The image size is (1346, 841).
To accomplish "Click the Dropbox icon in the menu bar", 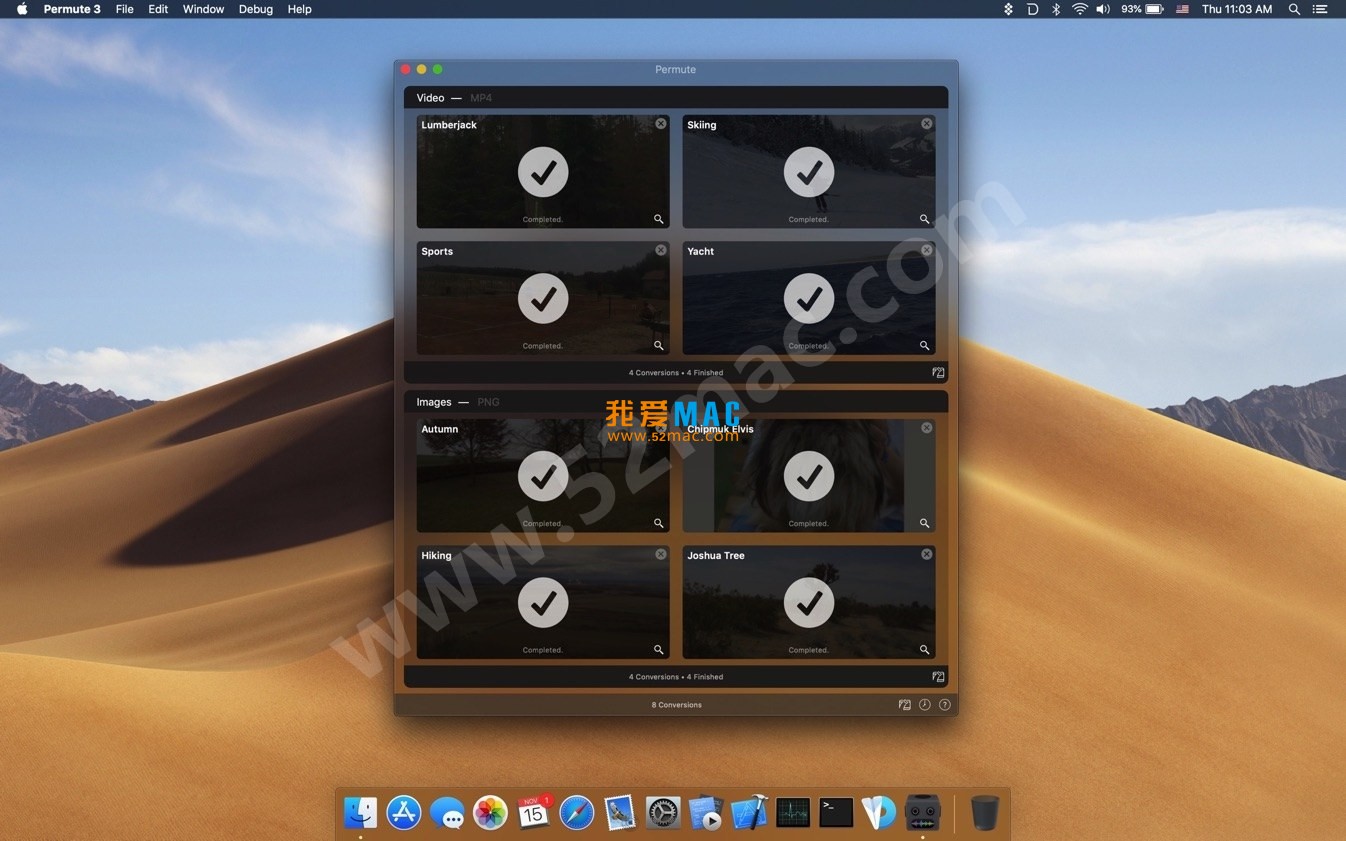I will (1008, 9).
